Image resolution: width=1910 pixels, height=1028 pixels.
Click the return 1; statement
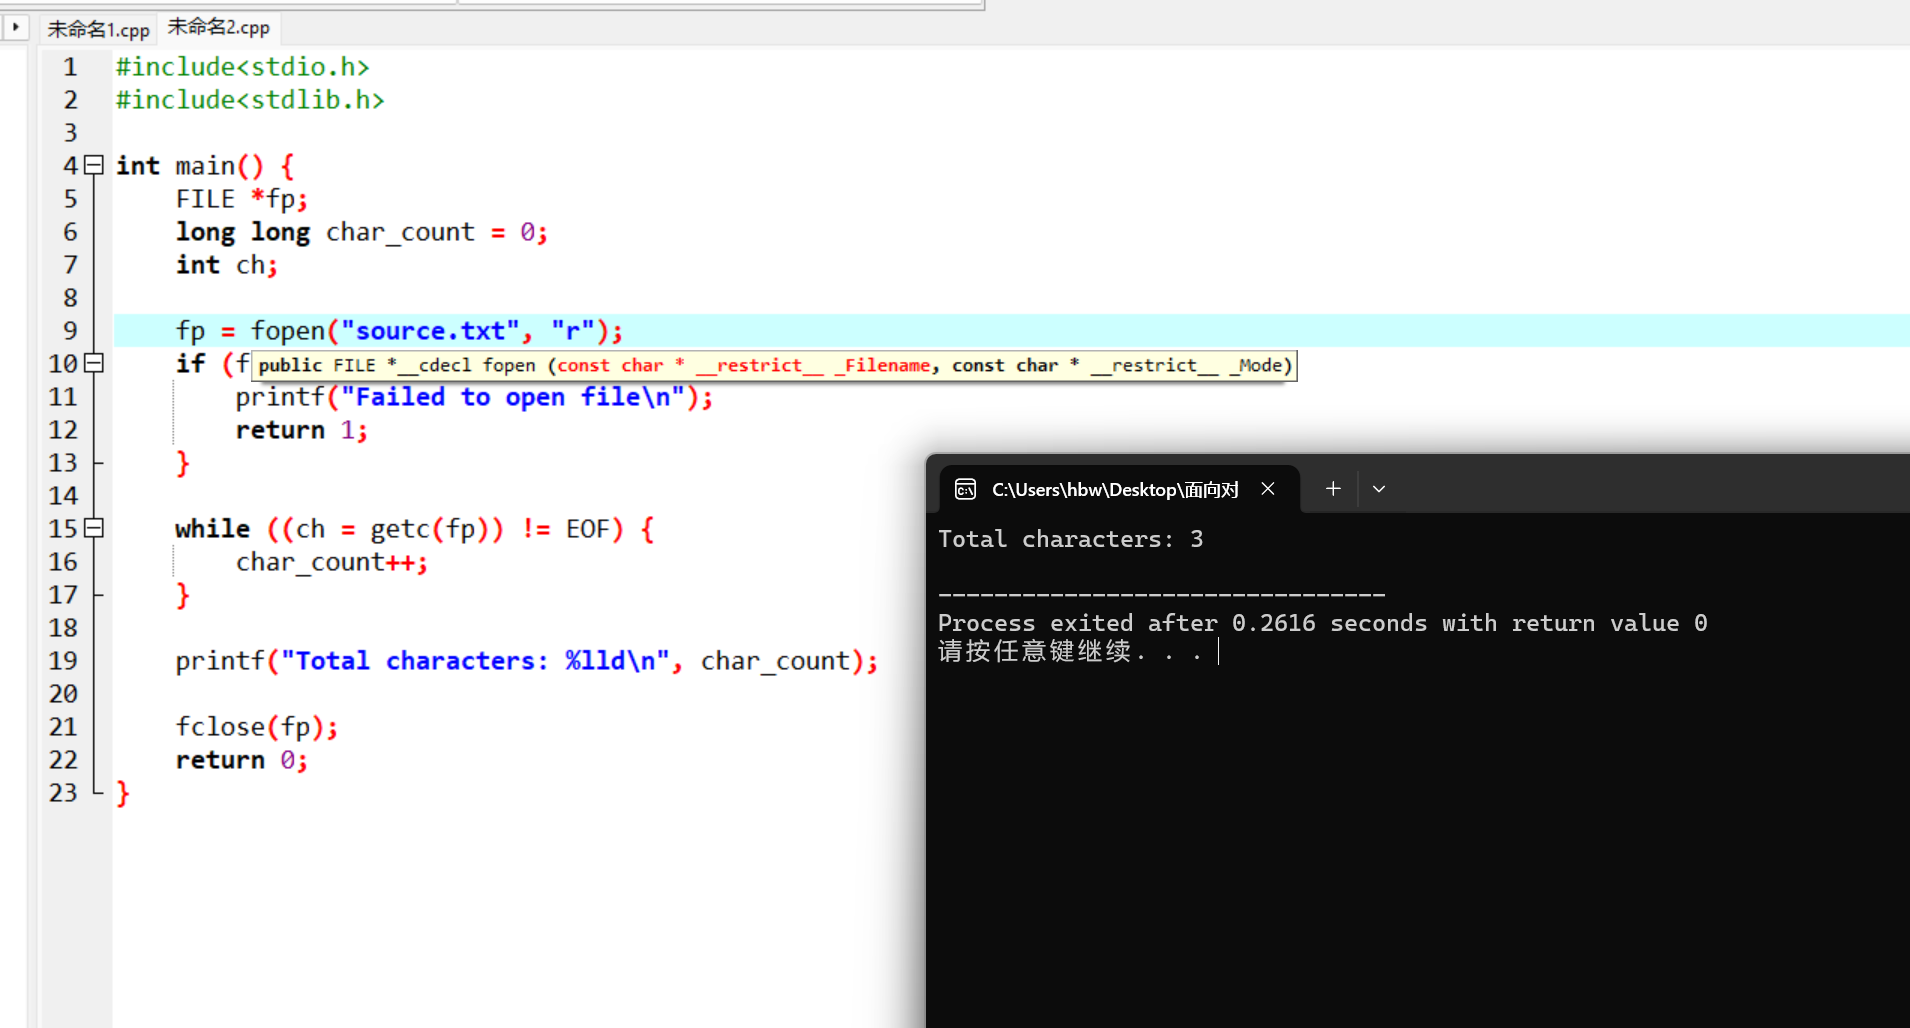coord(302,430)
